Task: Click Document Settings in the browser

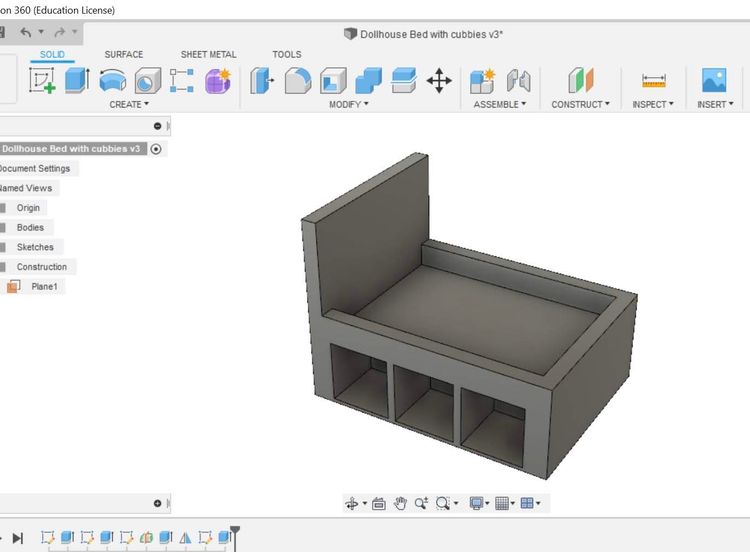Action: click(35, 169)
